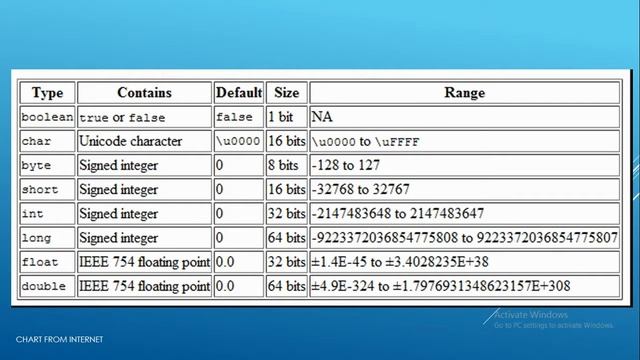Click the Size column header
The image size is (640, 360).
[287, 93]
